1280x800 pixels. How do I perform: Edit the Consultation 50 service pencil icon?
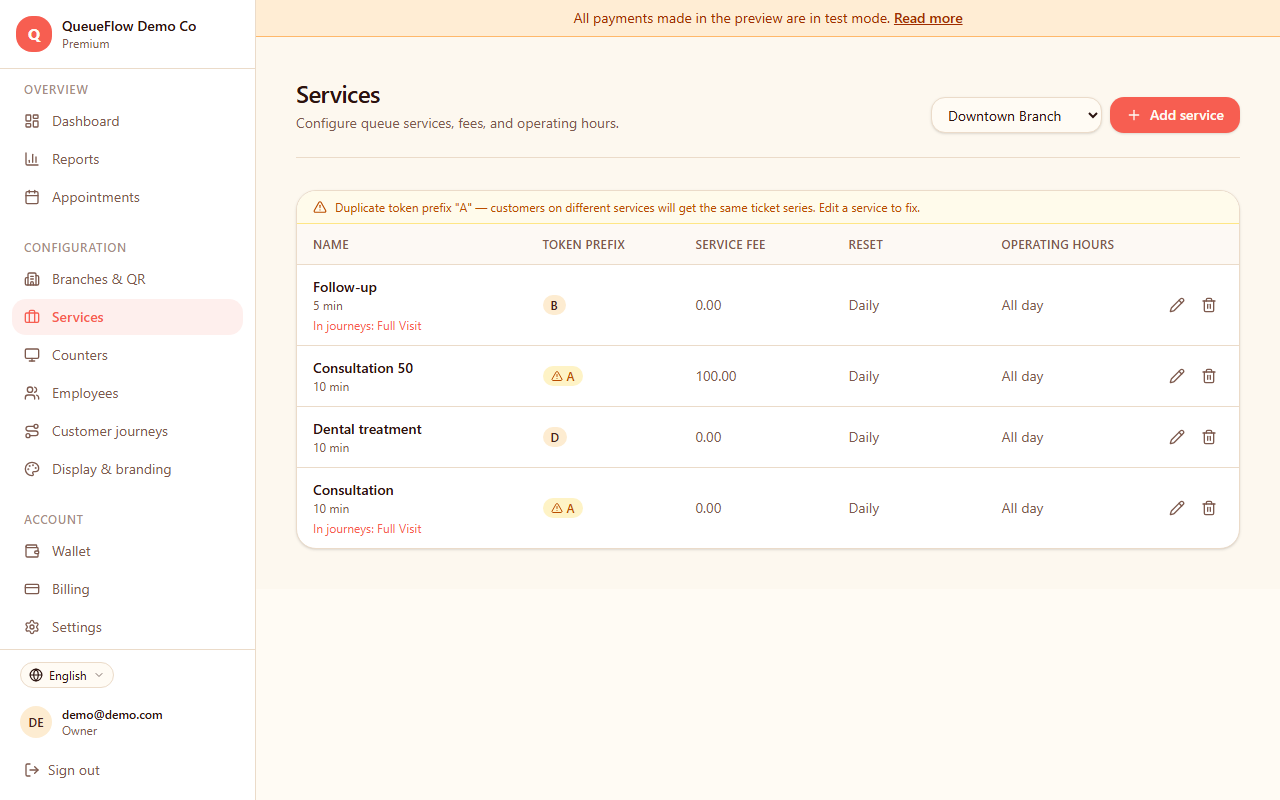pos(1177,376)
